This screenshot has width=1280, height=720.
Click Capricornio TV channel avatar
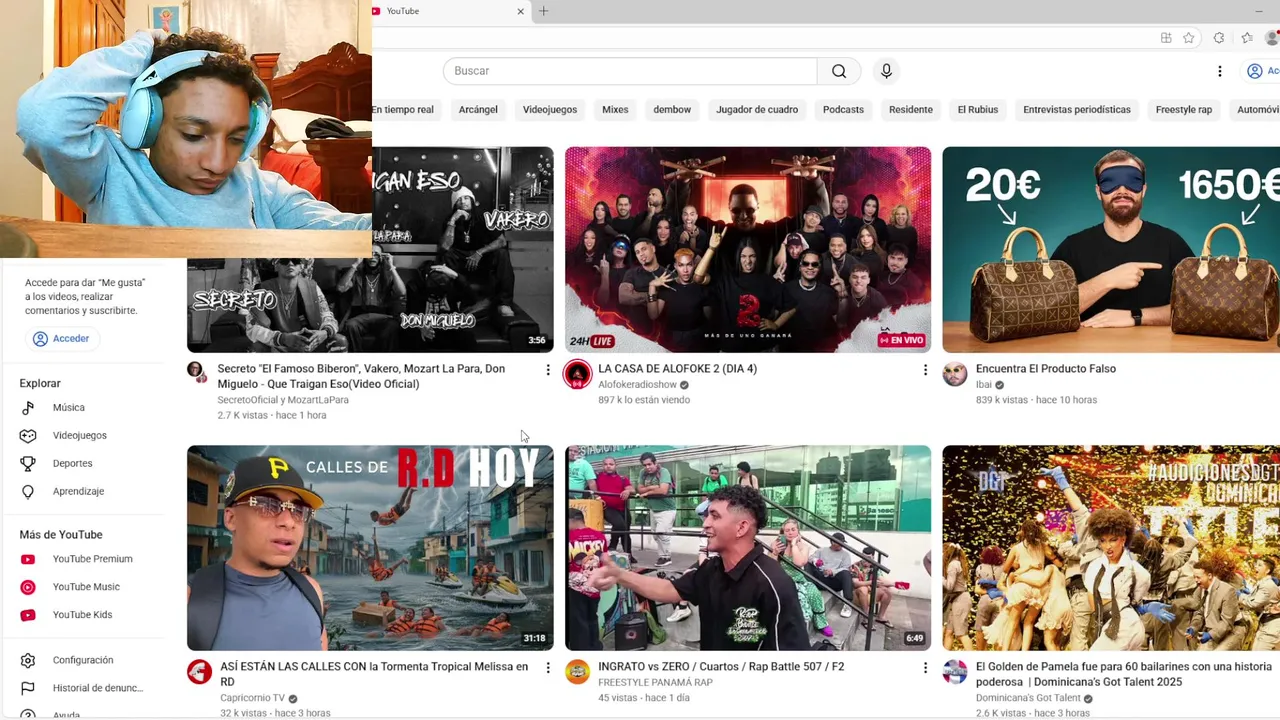(x=200, y=672)
